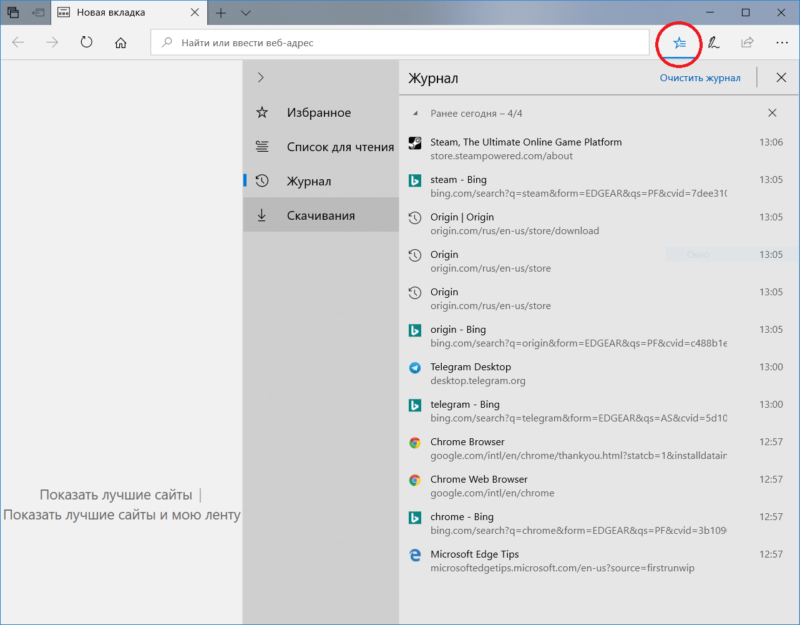Click Bing favicon beside telegram - Bing
800x625 pixels.
pos(415,405)
